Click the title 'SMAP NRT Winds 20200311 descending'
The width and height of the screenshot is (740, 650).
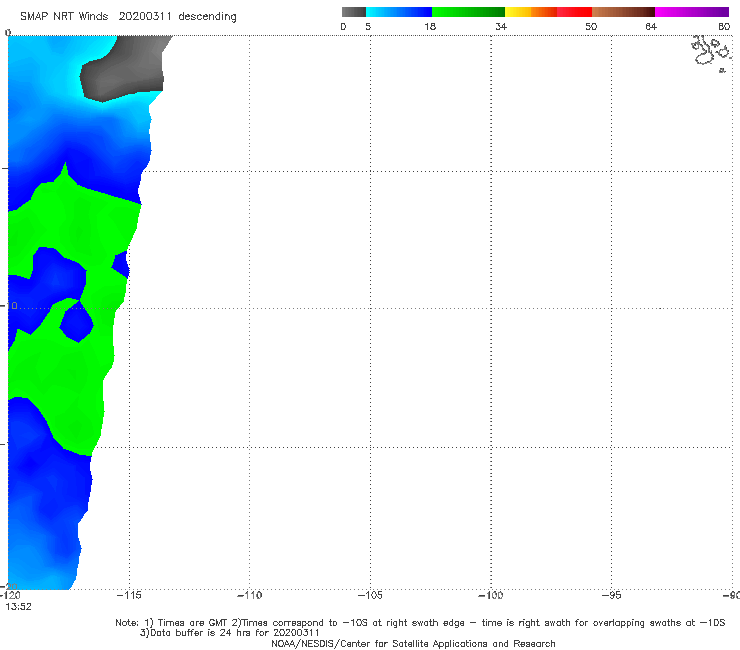pos(128,17)
